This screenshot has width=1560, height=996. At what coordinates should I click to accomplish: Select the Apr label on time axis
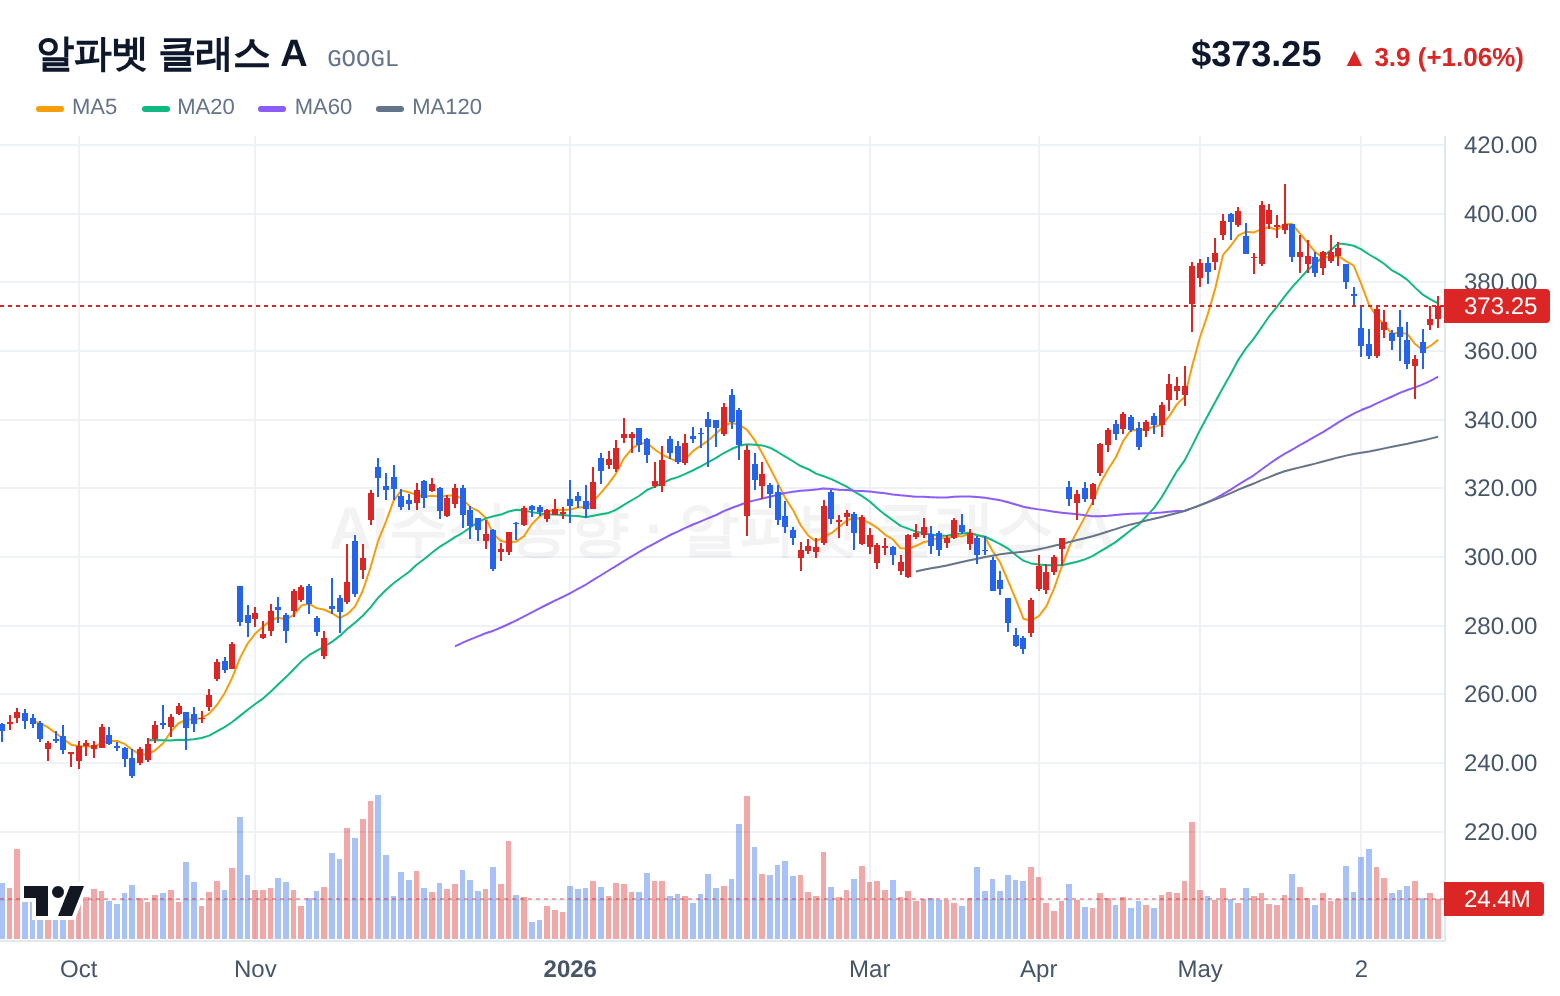point(1039,969)
